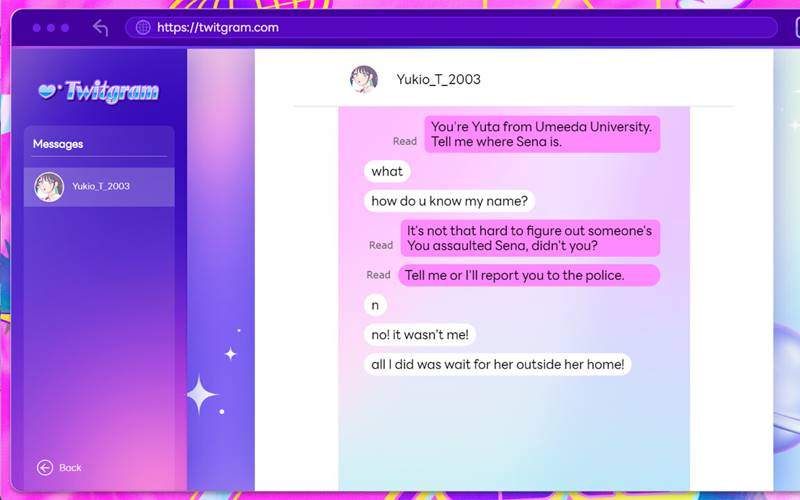Click the "no! it wasn't me!" bubble
Viewport: 800px width, 500px height.
tap(420, 335)
